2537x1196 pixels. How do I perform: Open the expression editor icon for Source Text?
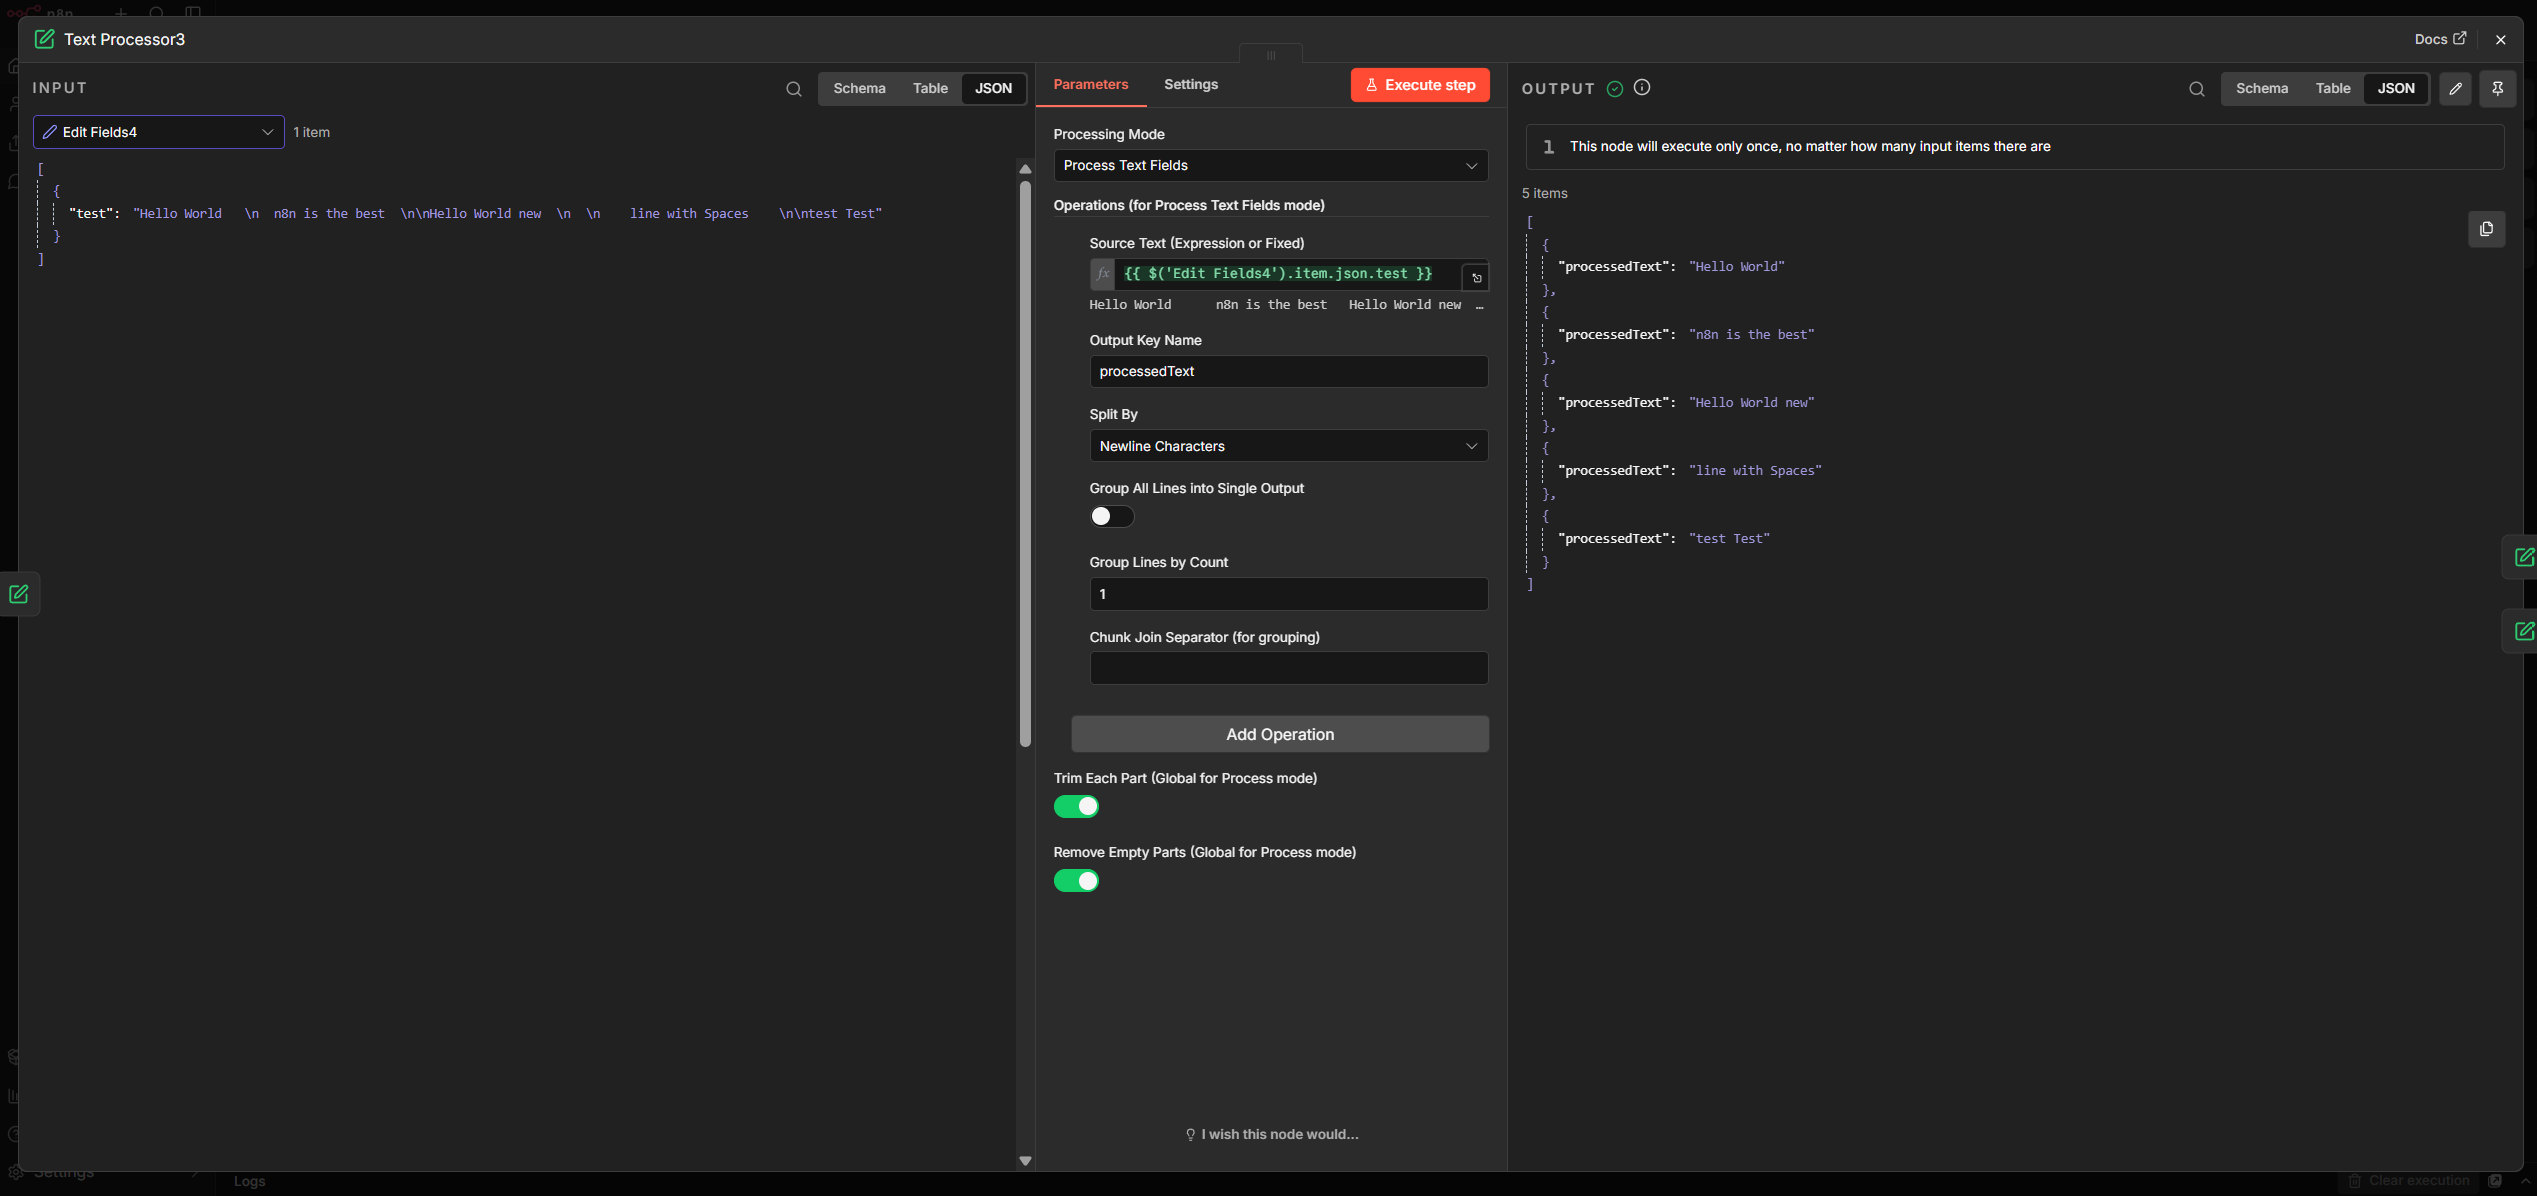[1476, 278]
